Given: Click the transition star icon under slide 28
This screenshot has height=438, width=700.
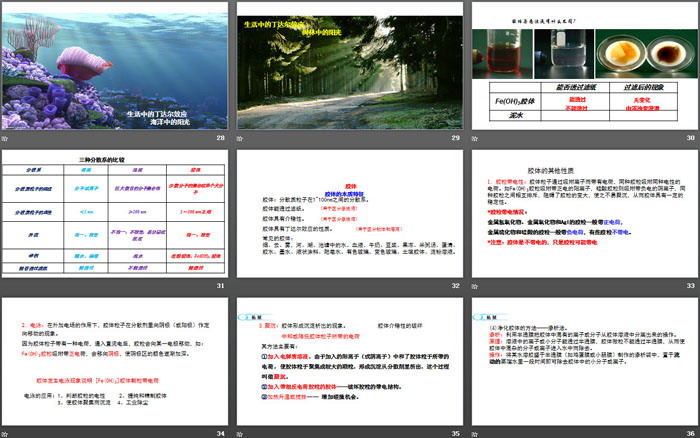Looking at the screenshot, I should click(6, 138).
